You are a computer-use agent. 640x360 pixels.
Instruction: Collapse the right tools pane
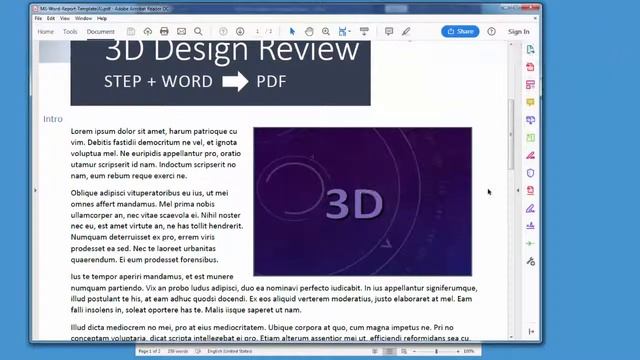531,331
